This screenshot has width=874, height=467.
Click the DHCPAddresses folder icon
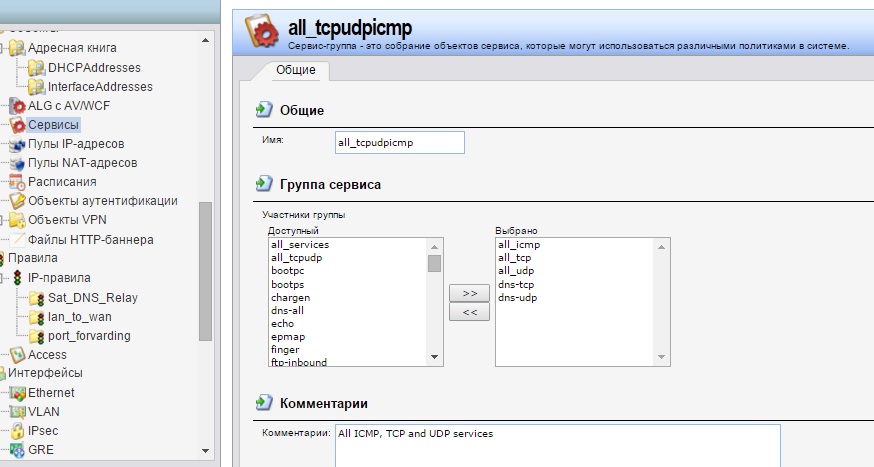coord(37,68)
